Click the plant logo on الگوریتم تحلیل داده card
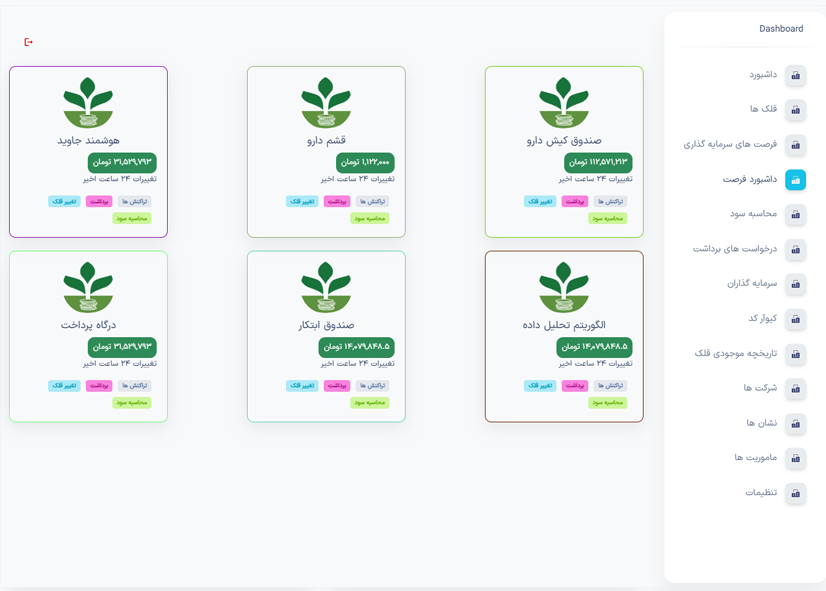 click(x=564, y=288)
